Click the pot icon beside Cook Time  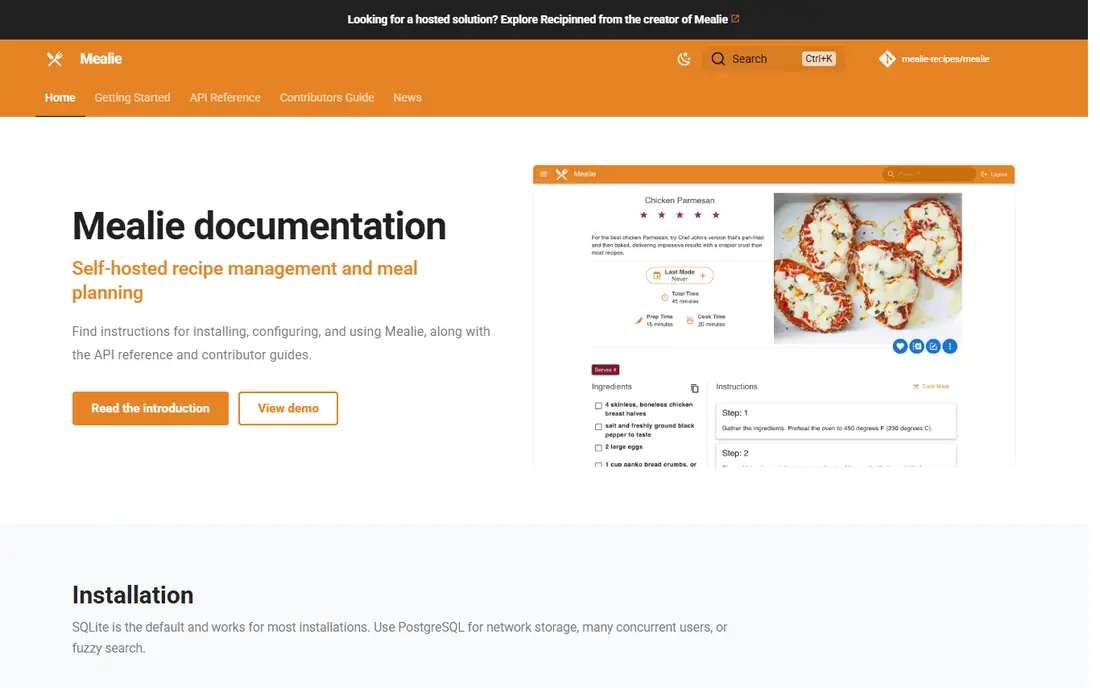(x=690, y=321)
